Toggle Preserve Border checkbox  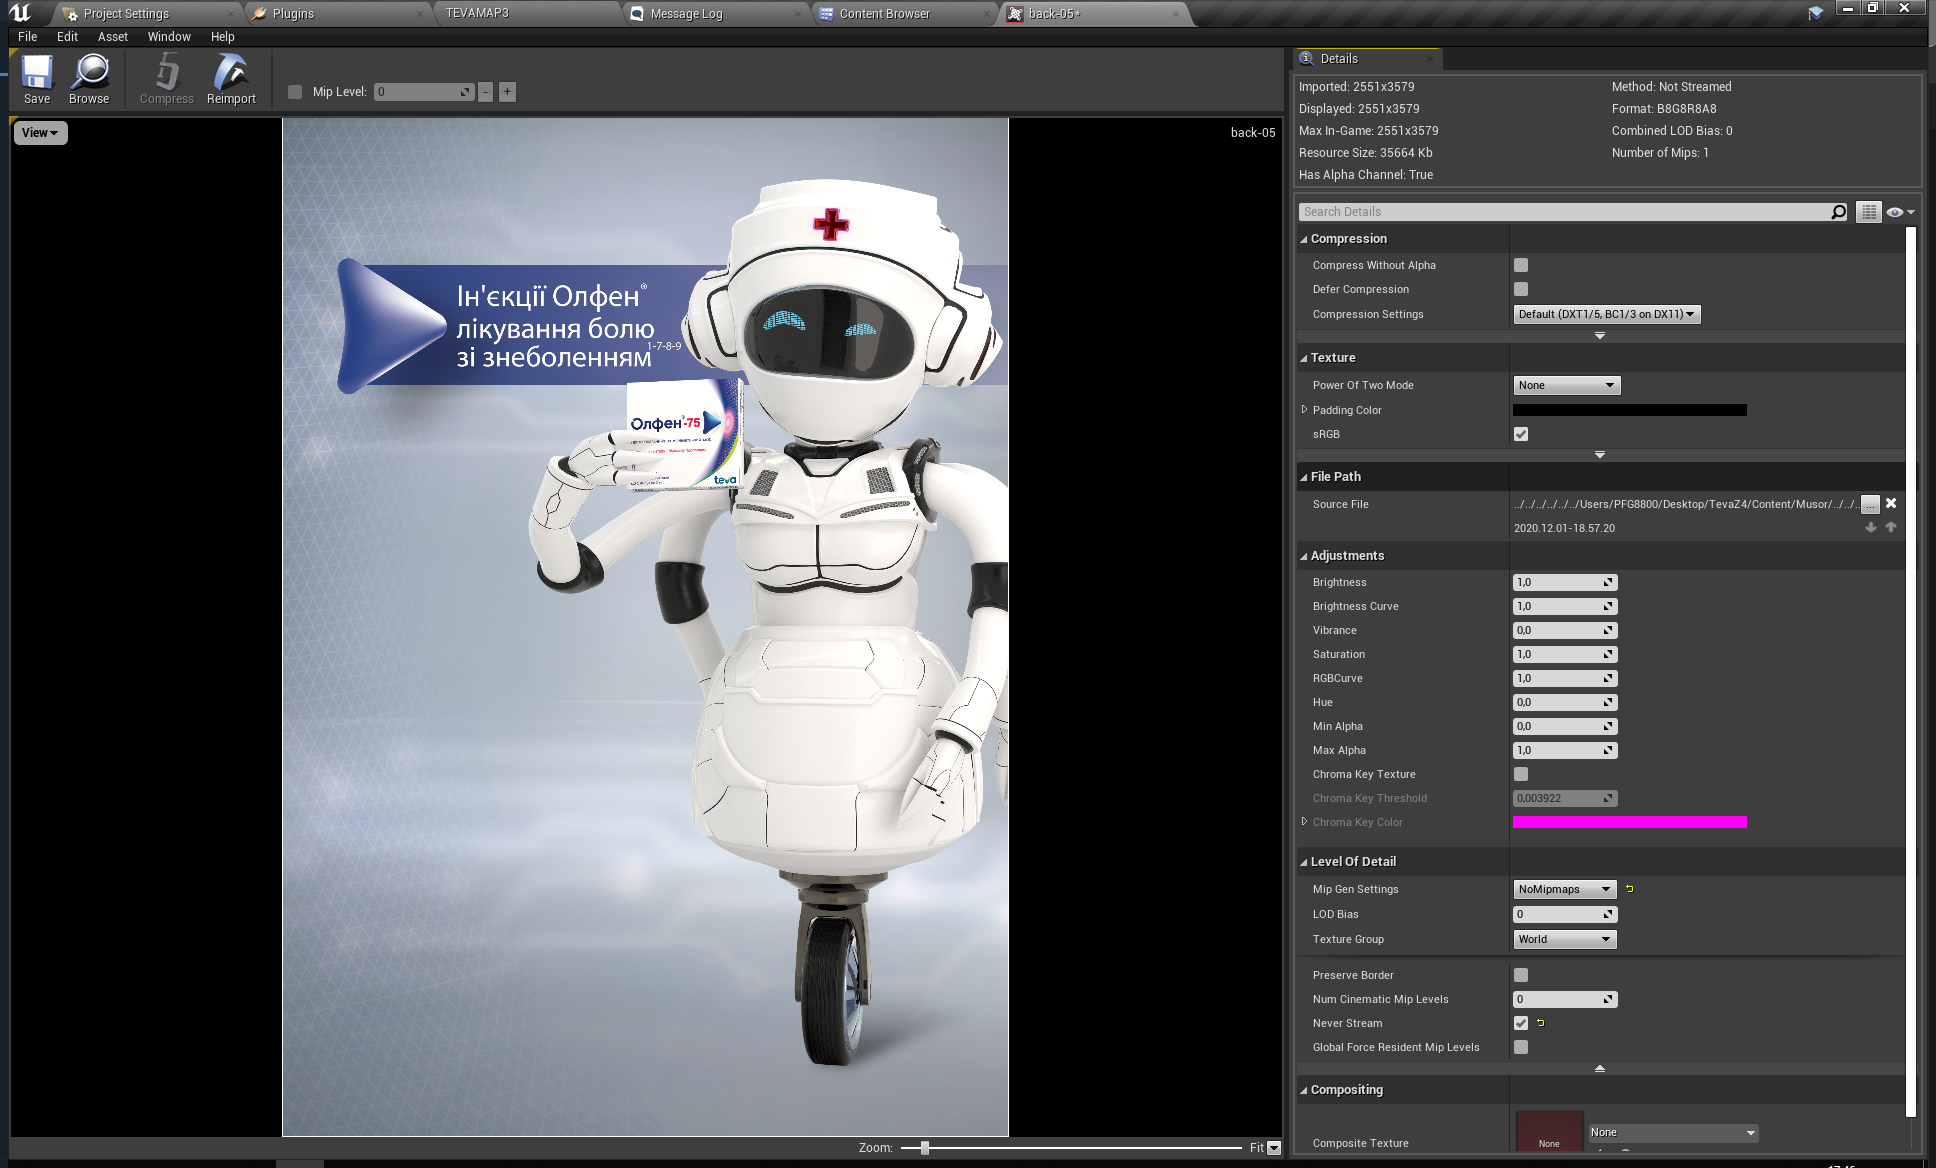[1521, 975]
